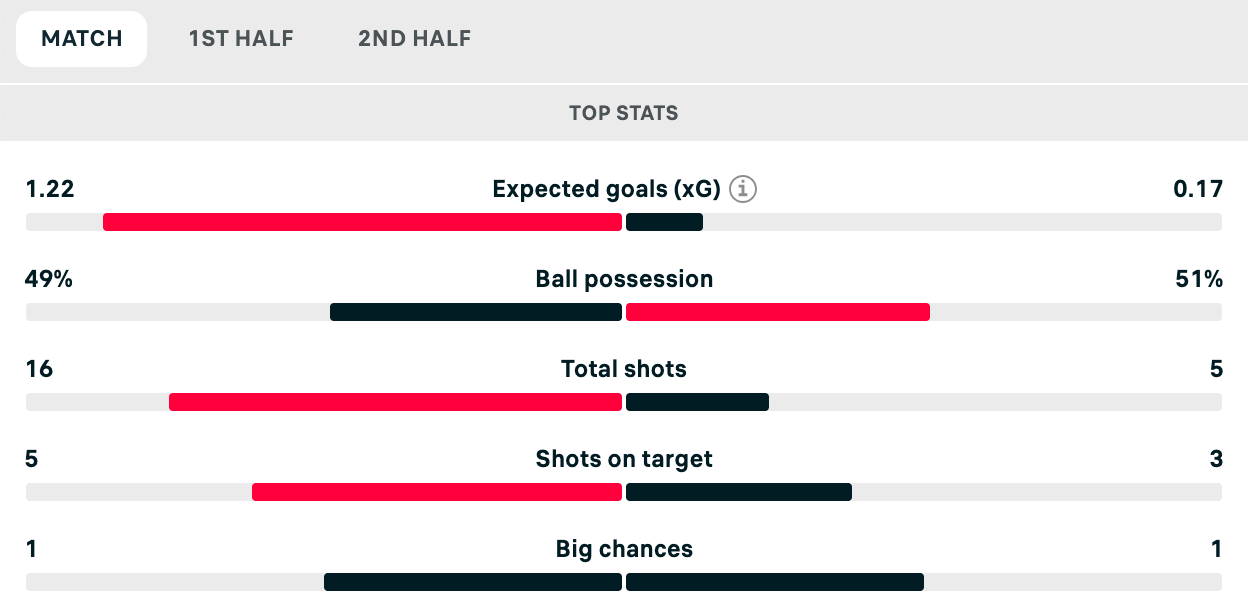Click the dark away xG bar

click(x=664, y=222)
